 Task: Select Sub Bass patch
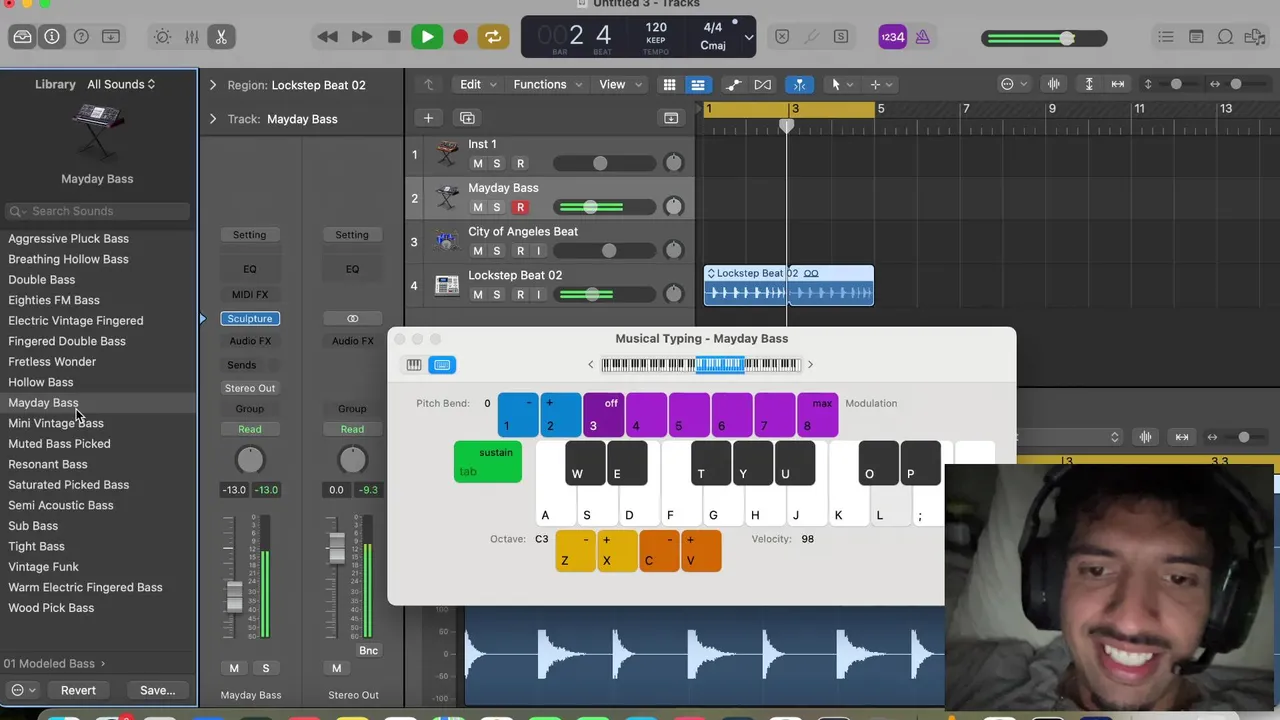[x=33, y=525]
